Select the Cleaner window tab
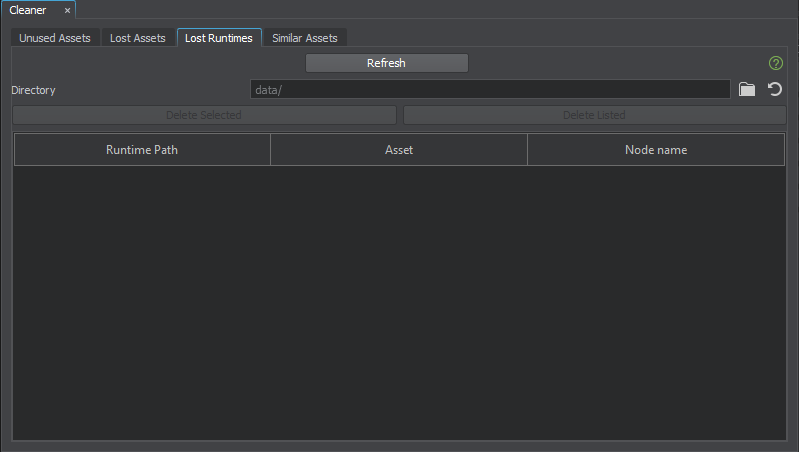The width and height of the screenshot is (799, 452). 28,10
